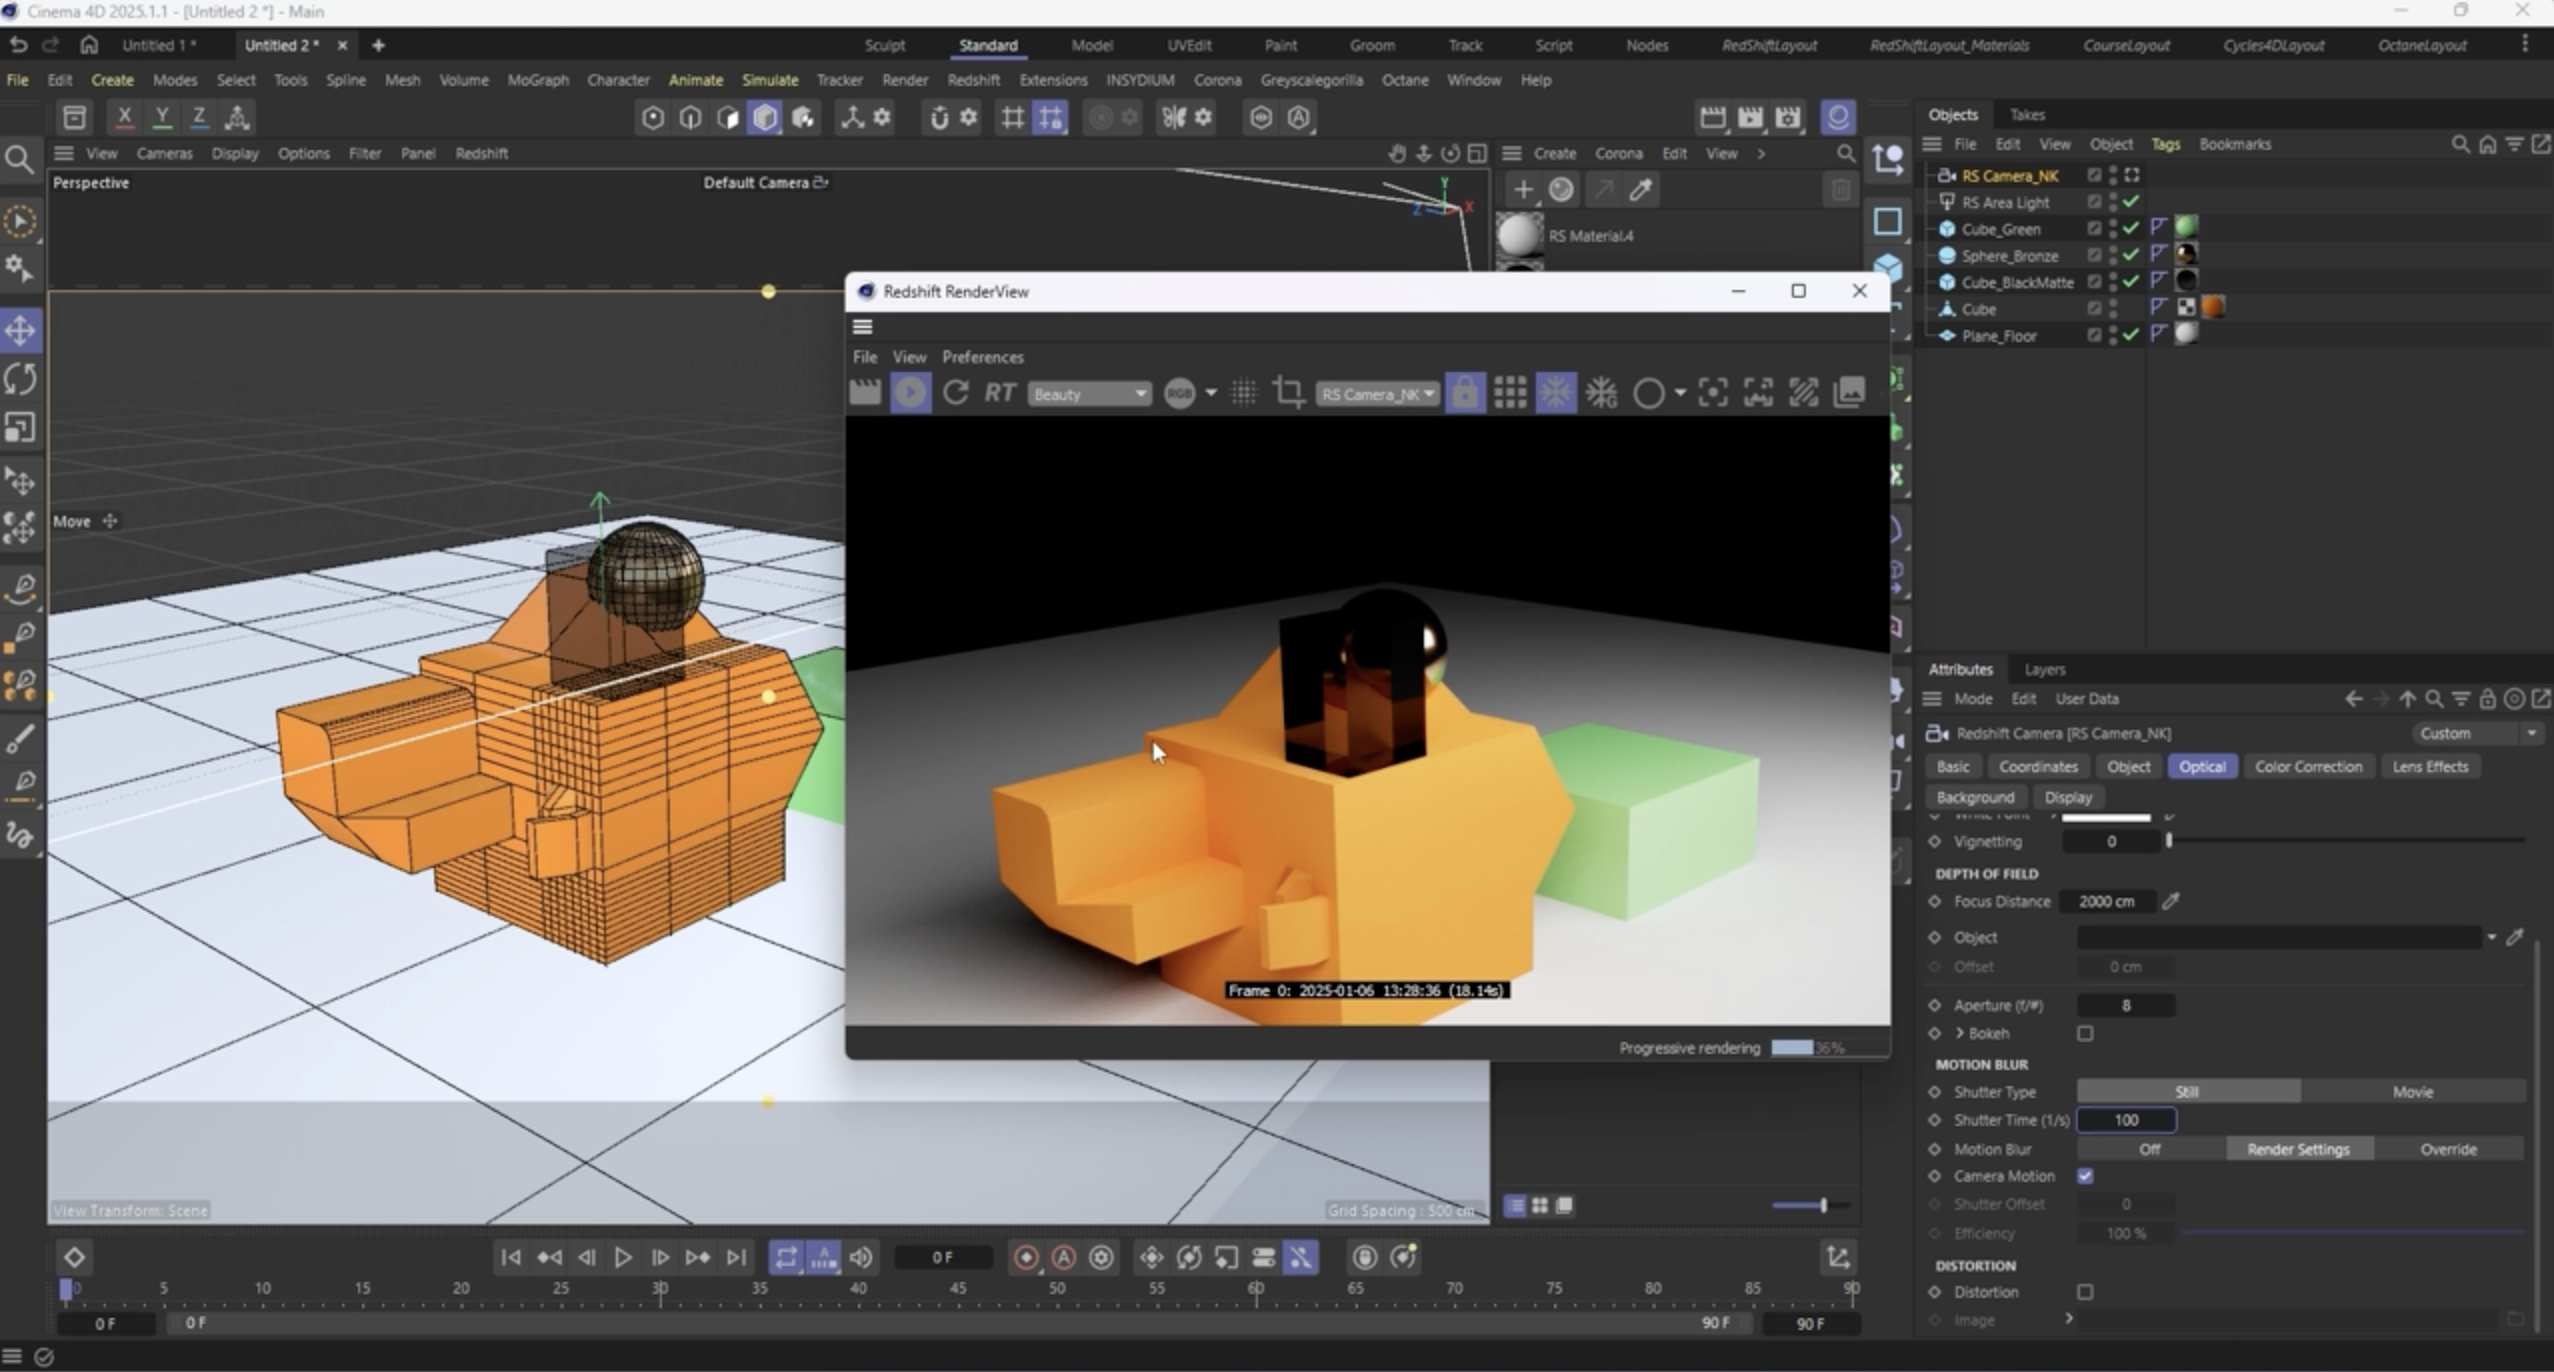Viewport: 2554px width, 1372px height.
Task: Select the Scale tool in left toolbar
Action: [20, 428]
